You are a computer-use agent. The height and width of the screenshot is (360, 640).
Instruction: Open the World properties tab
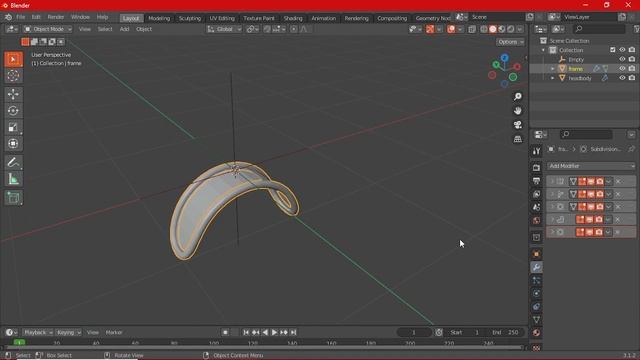pos(536,220)
